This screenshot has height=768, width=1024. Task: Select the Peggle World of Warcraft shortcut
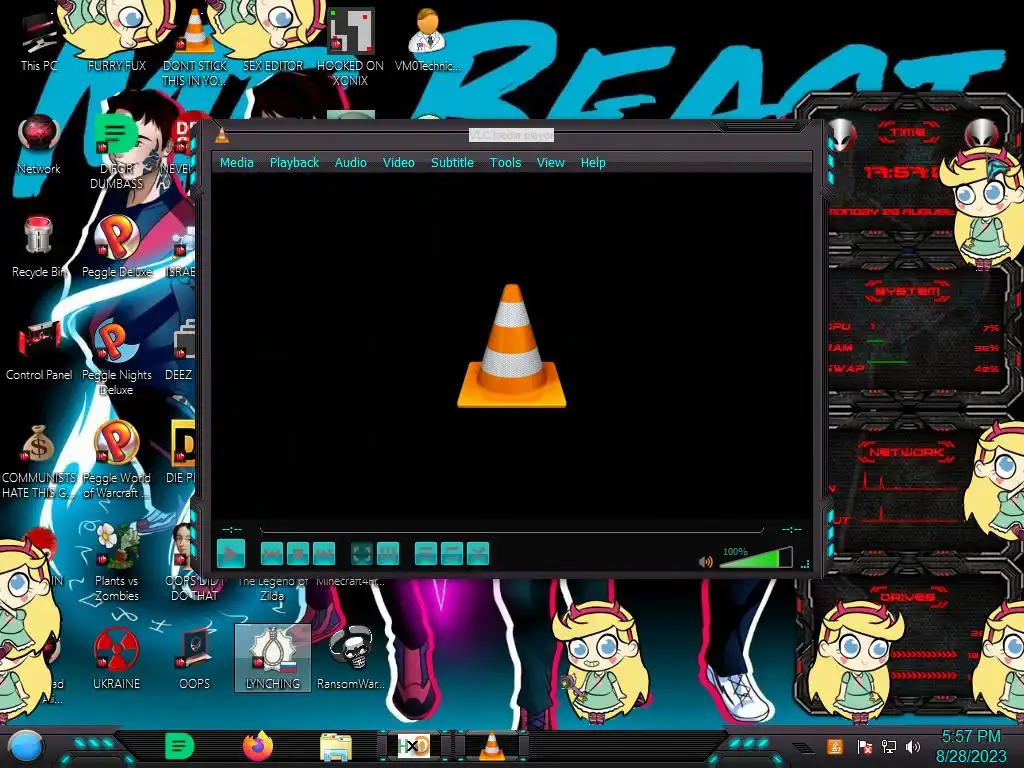pyautogui.click(x=117, y=460)
